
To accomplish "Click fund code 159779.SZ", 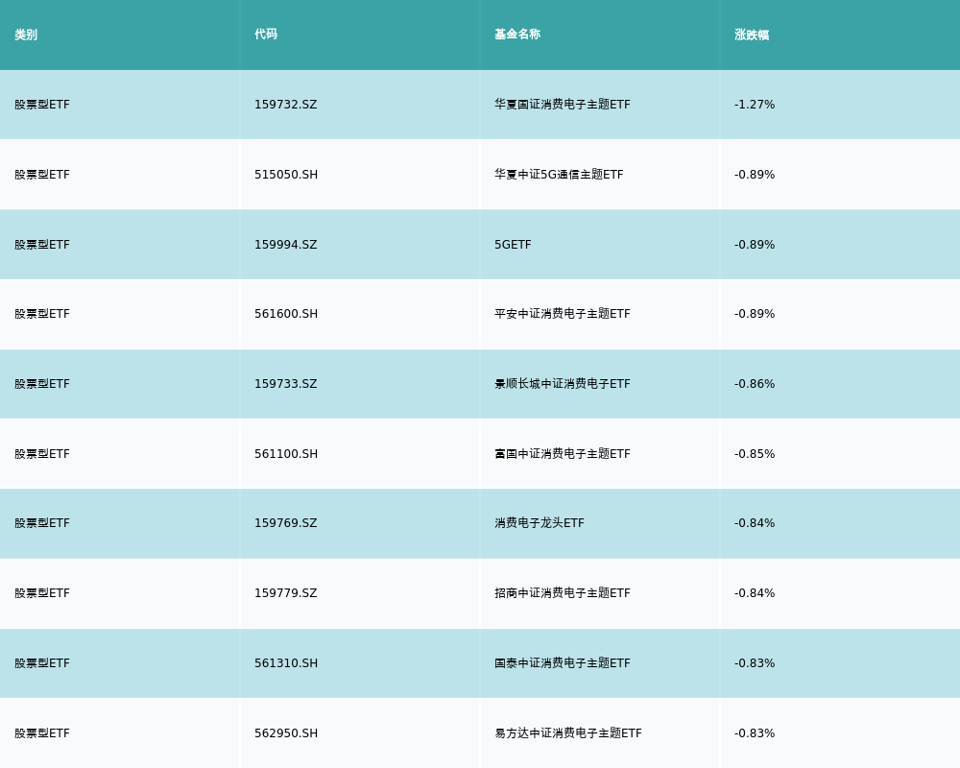I will pos(285,593).
